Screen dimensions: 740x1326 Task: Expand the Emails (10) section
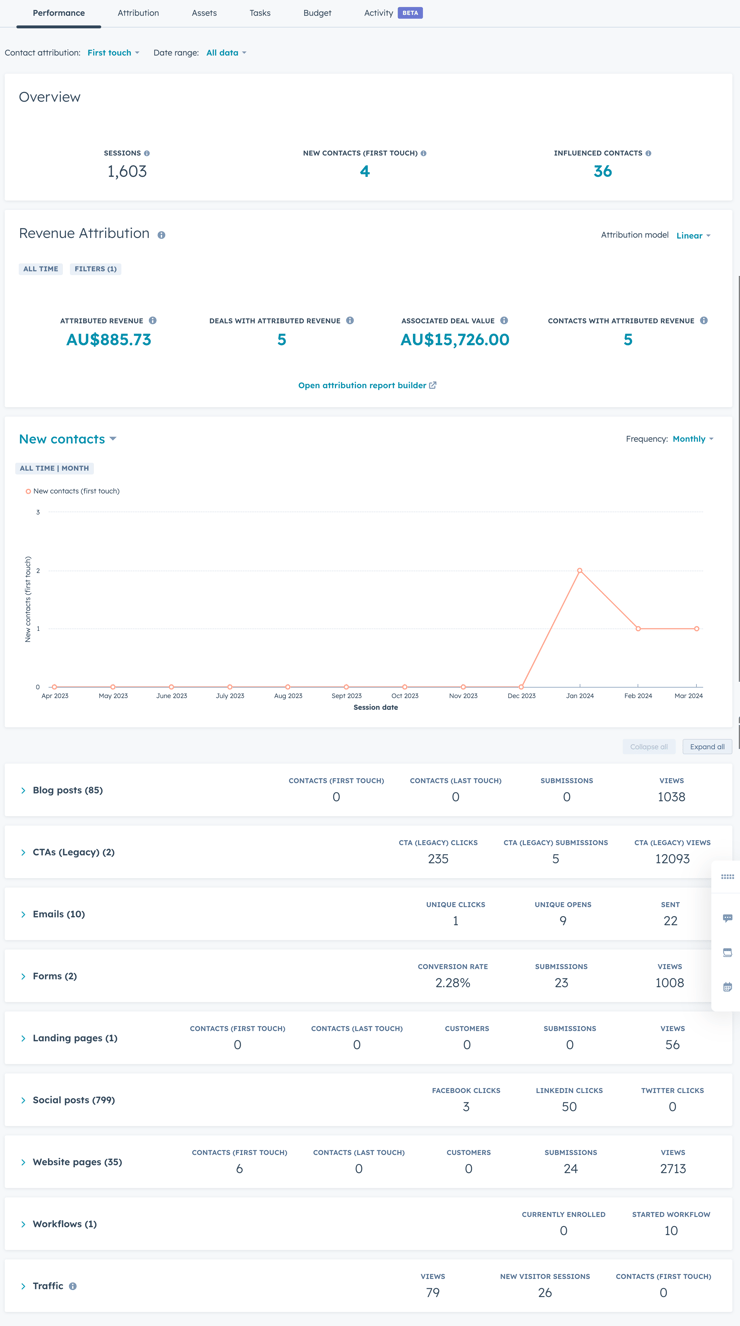pyautogui.click(x=23, y=915)
